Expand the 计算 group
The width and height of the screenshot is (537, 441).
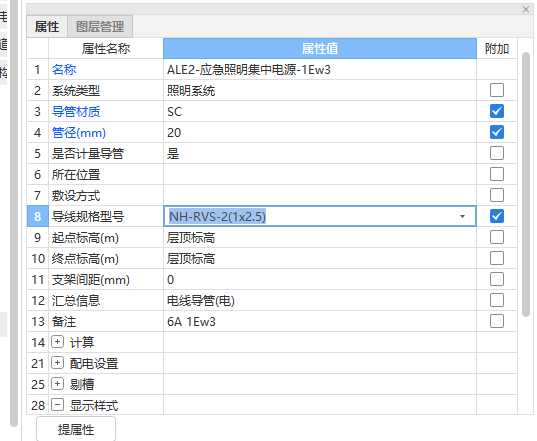pyautogui.click(x=58, y=342)
